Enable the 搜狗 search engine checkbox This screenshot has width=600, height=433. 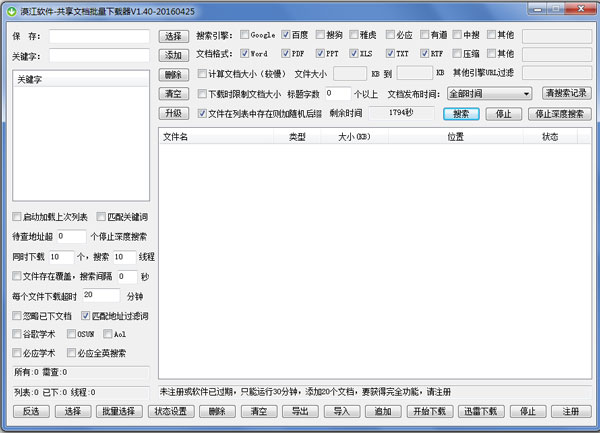320,35
